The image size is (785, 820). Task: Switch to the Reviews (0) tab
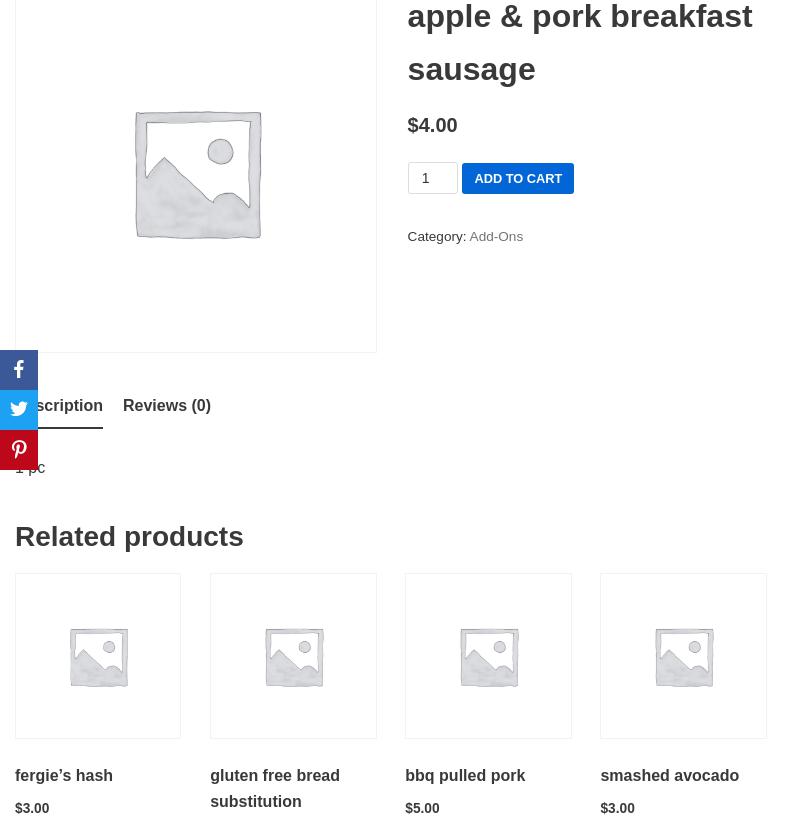167,406
